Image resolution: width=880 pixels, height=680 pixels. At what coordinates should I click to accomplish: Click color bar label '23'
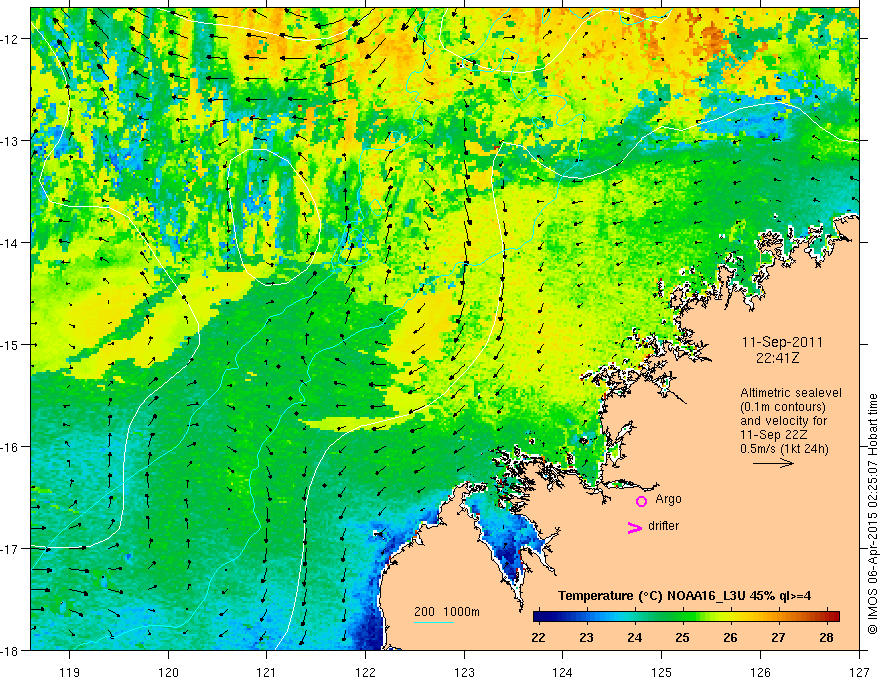pyautogui.click(x=586, y=637)
